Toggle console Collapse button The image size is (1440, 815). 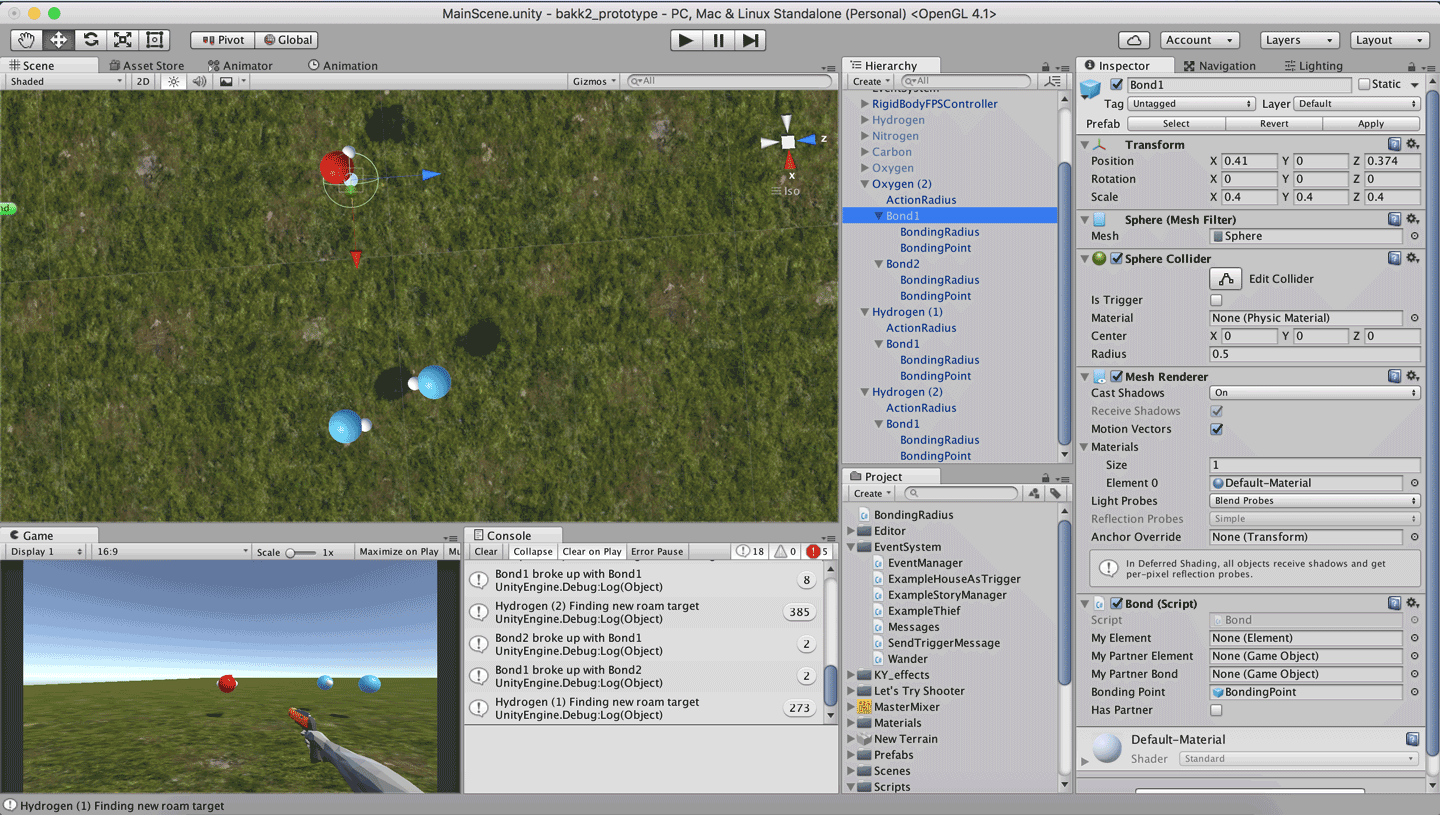[533, 551]
